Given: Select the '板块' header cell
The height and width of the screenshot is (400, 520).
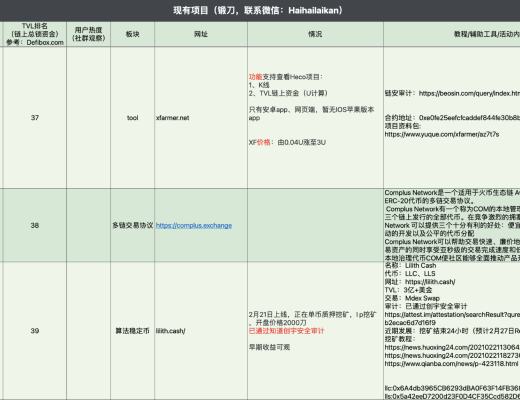Looking at the screenshot, I should click(132, 34).
